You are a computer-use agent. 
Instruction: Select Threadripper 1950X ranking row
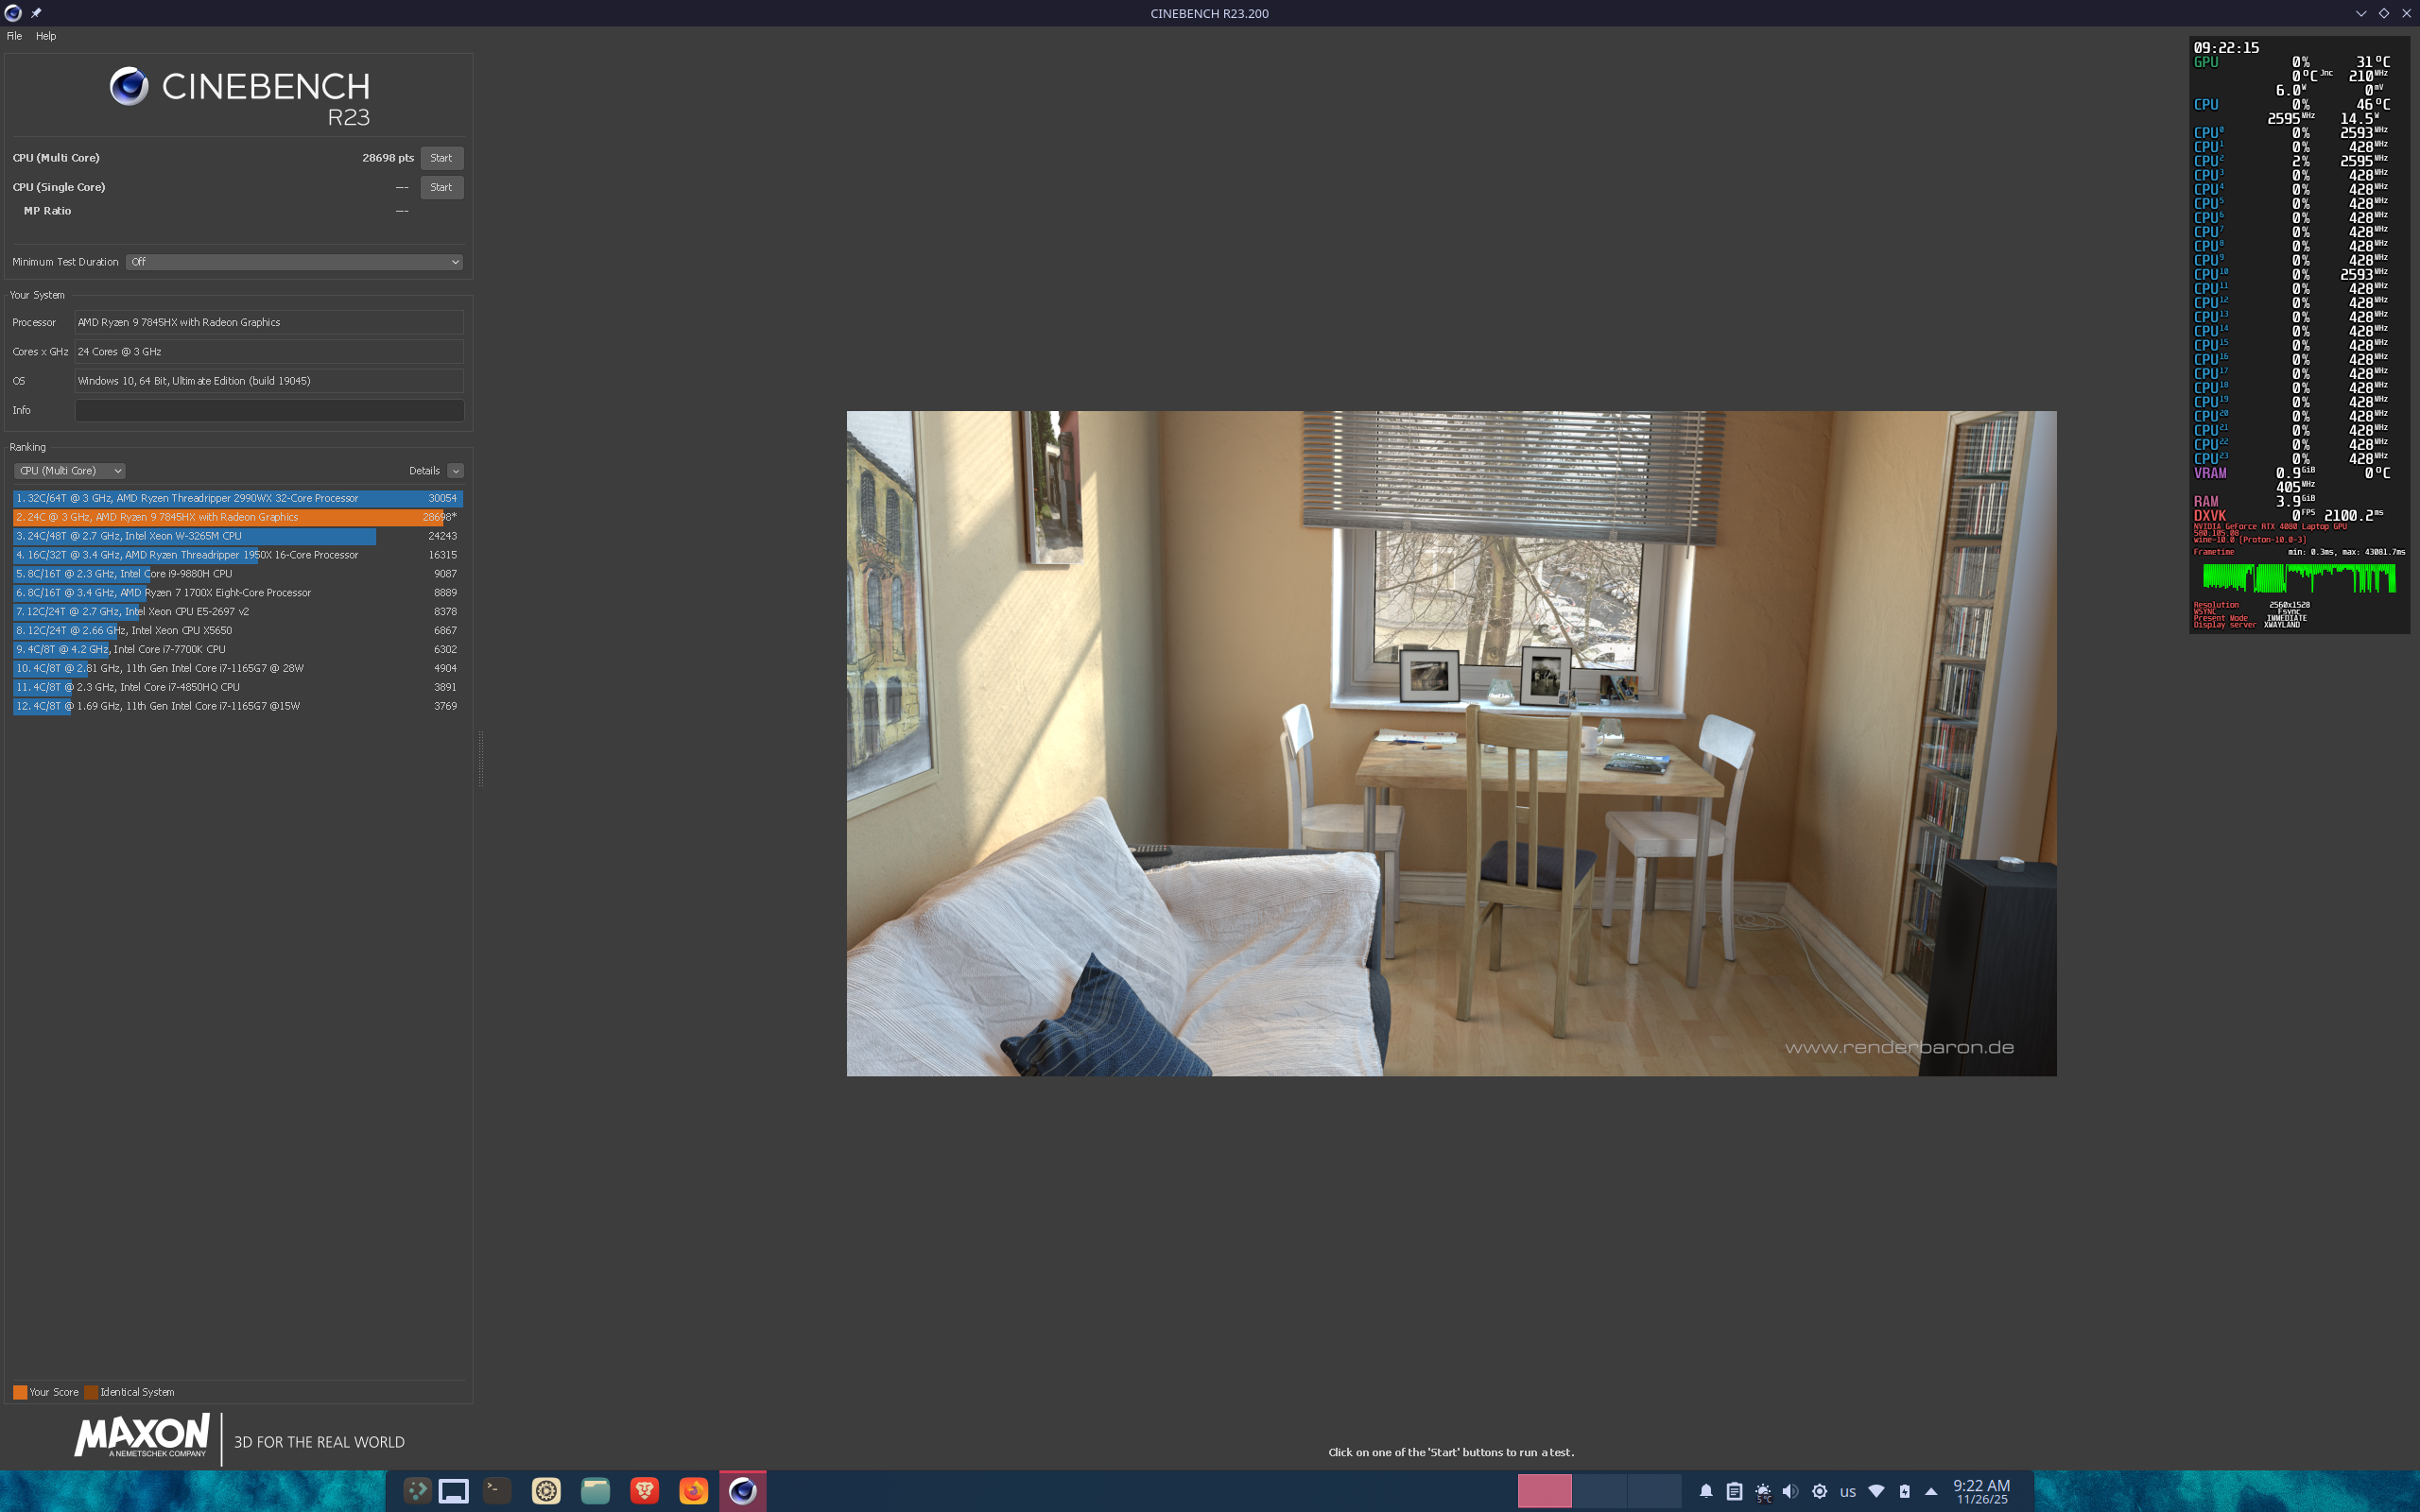pos(238,555)
